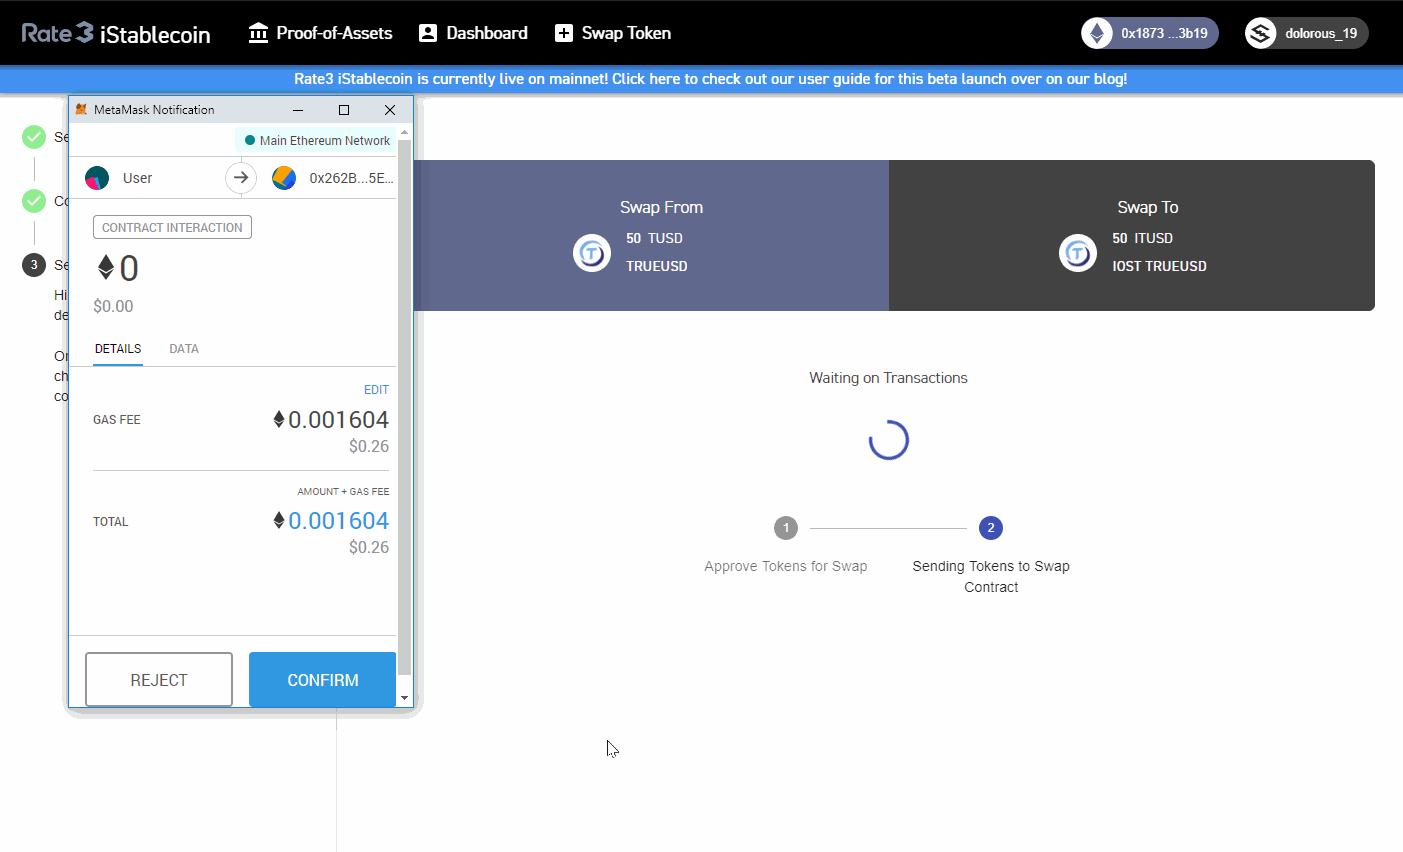Image resolution: width=1403 pixels, height=852 pixels.
Task: Click the Approve Tokens for Swap label
Action: [x=786, y=566]
